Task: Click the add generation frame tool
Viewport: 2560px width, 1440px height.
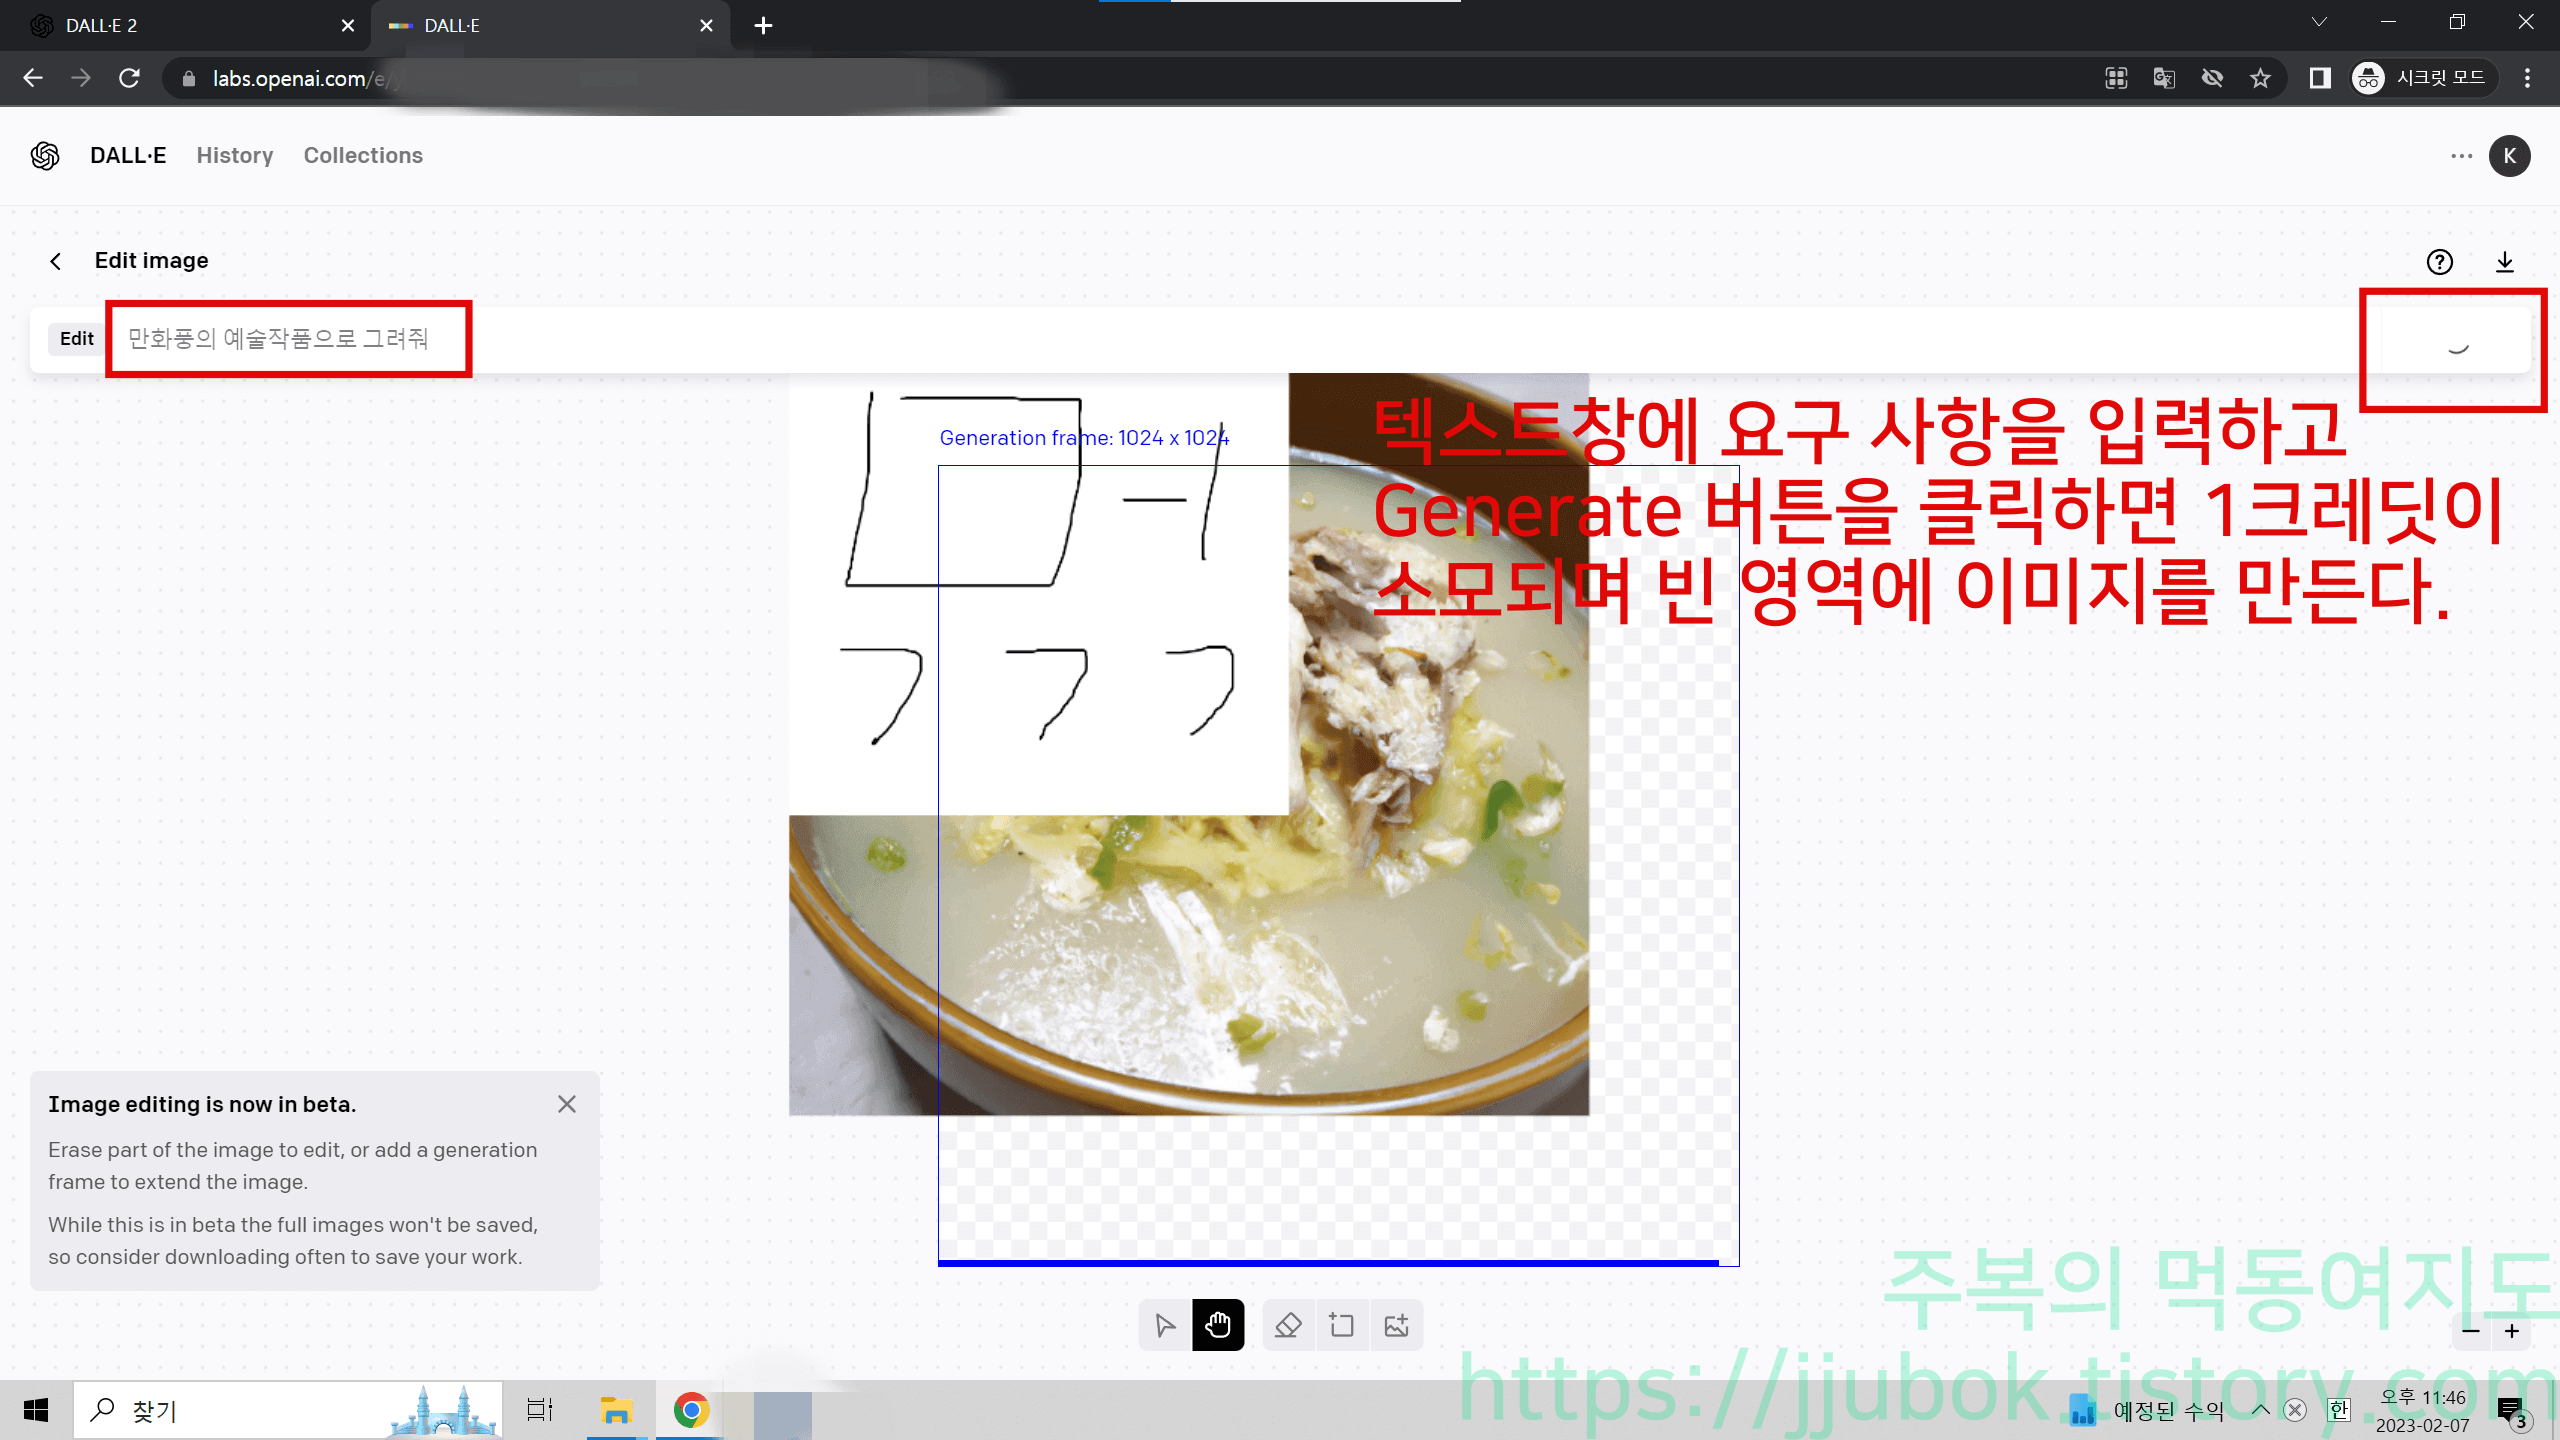Action: tap(1342, 1324)
